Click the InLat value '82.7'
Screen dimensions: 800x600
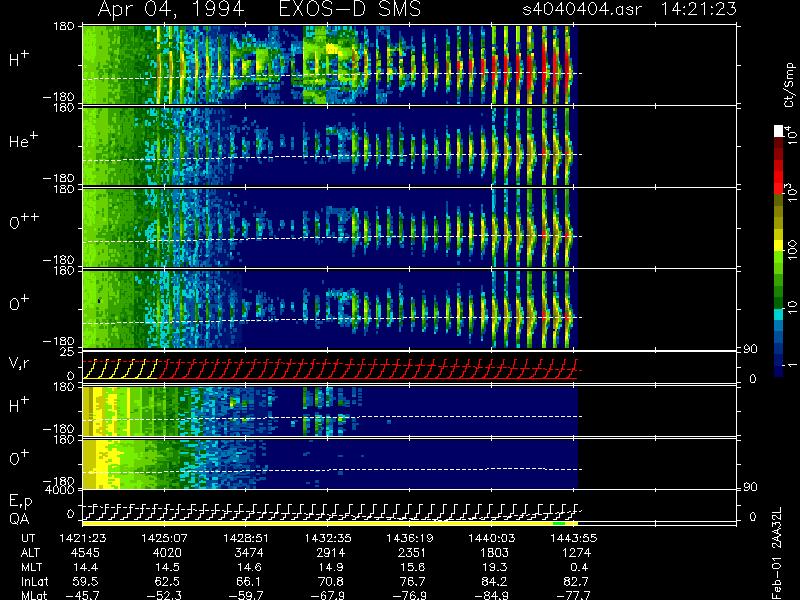(577, 581)
